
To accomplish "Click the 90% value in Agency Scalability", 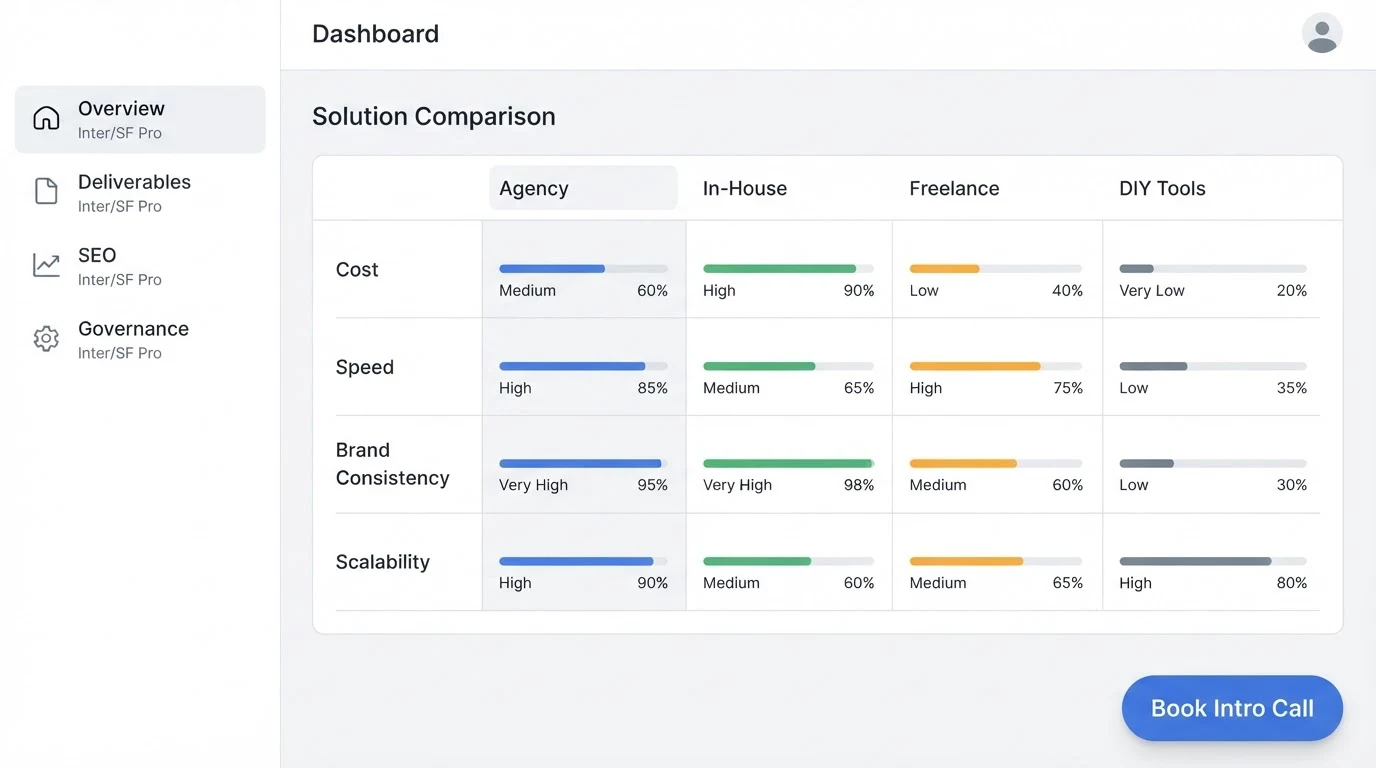I will (653, 583).
